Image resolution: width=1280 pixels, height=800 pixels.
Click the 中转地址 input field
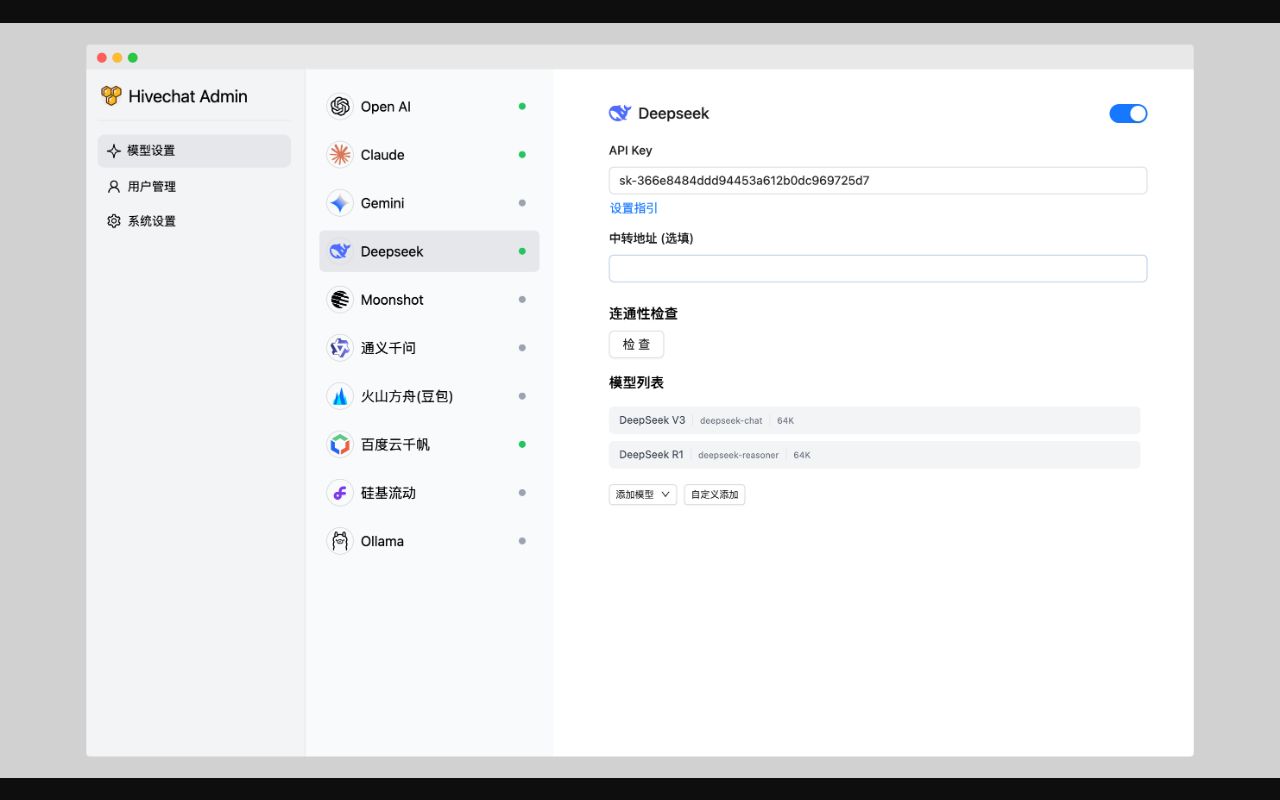878,268
